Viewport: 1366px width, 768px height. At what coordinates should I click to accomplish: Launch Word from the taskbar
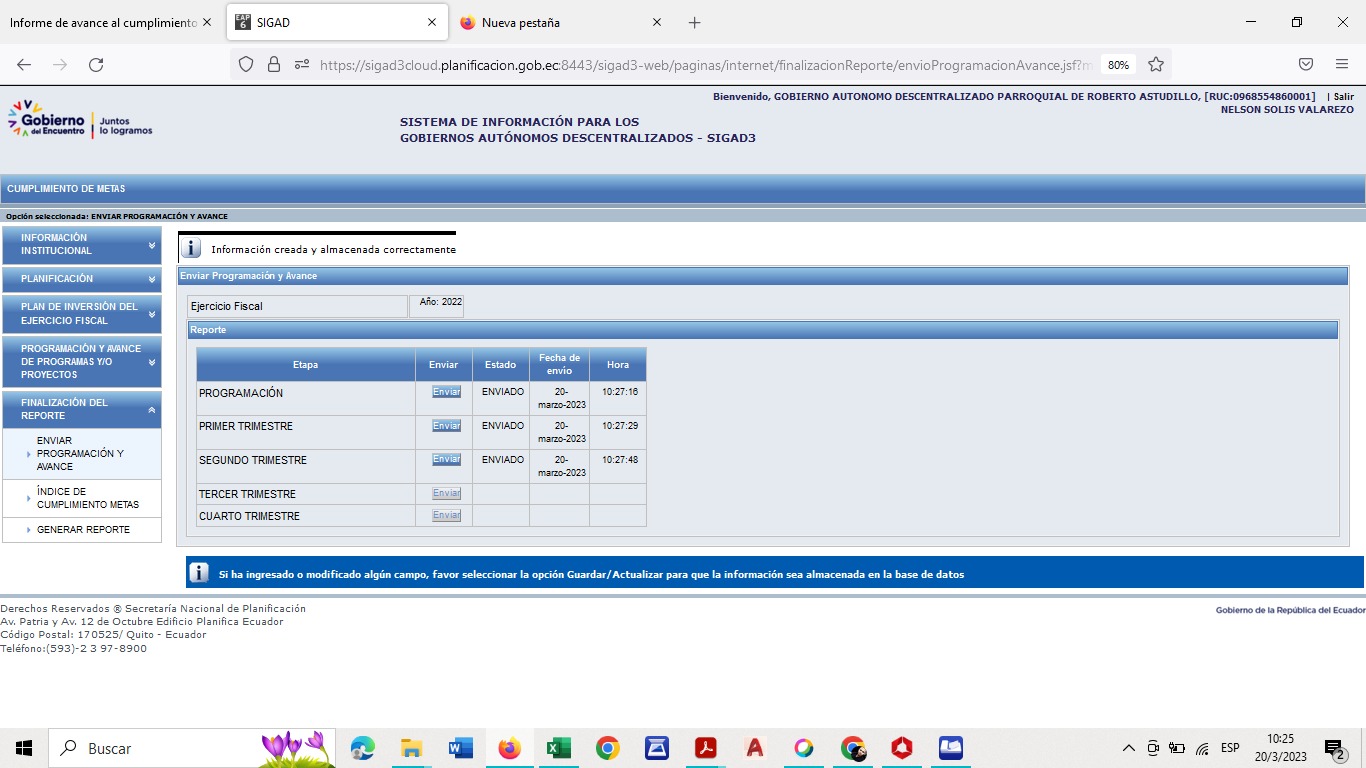click(460, 748)
